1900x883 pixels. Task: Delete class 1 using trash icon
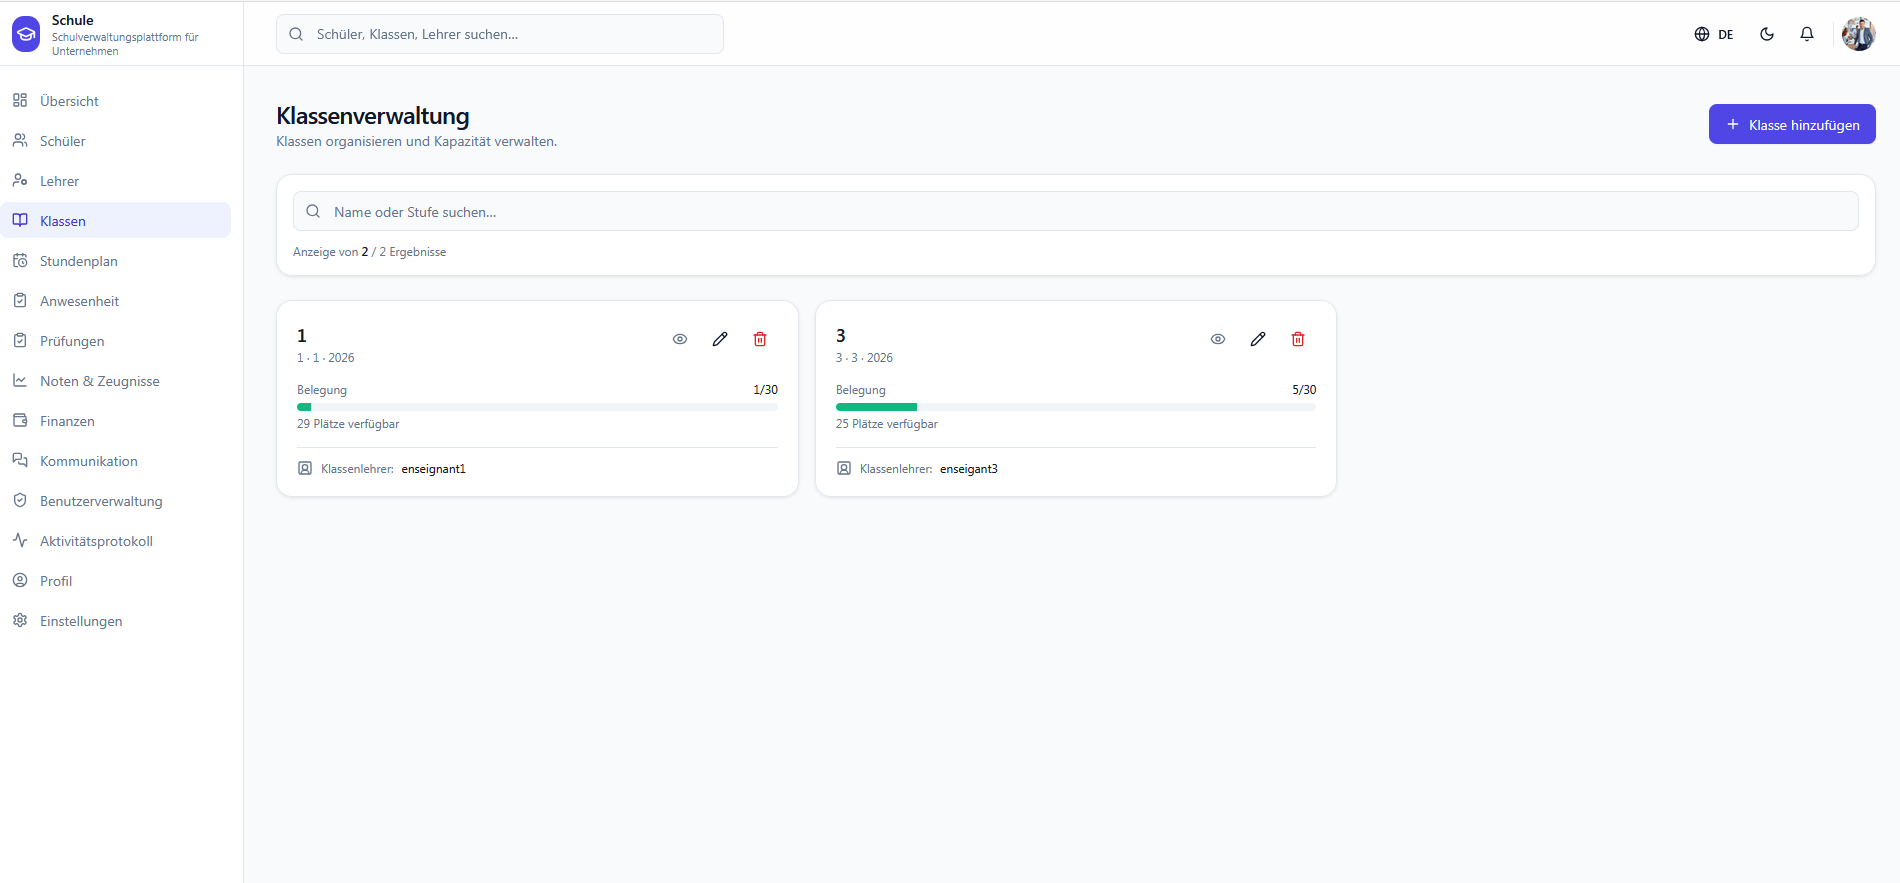(x=760, y=339)
